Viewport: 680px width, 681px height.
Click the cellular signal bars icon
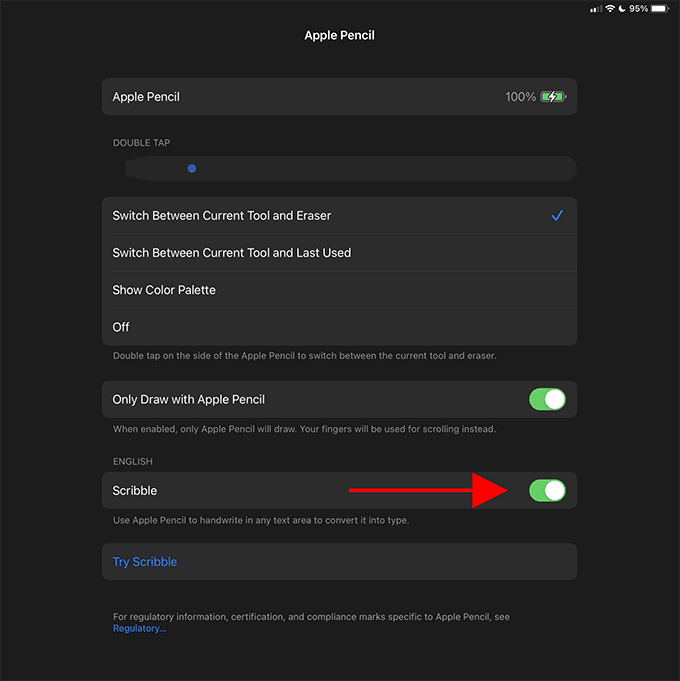[596, 9]
